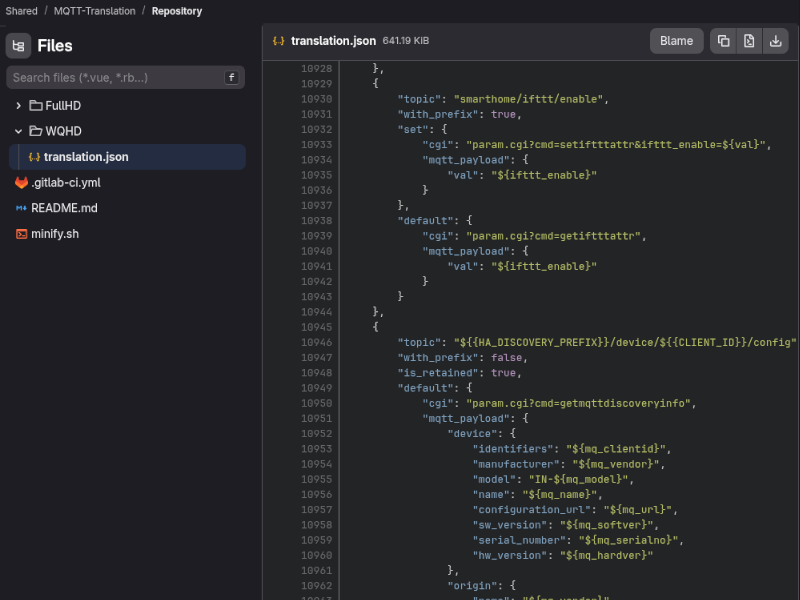Toggle the file tree panel icon

tap(18, 46)
